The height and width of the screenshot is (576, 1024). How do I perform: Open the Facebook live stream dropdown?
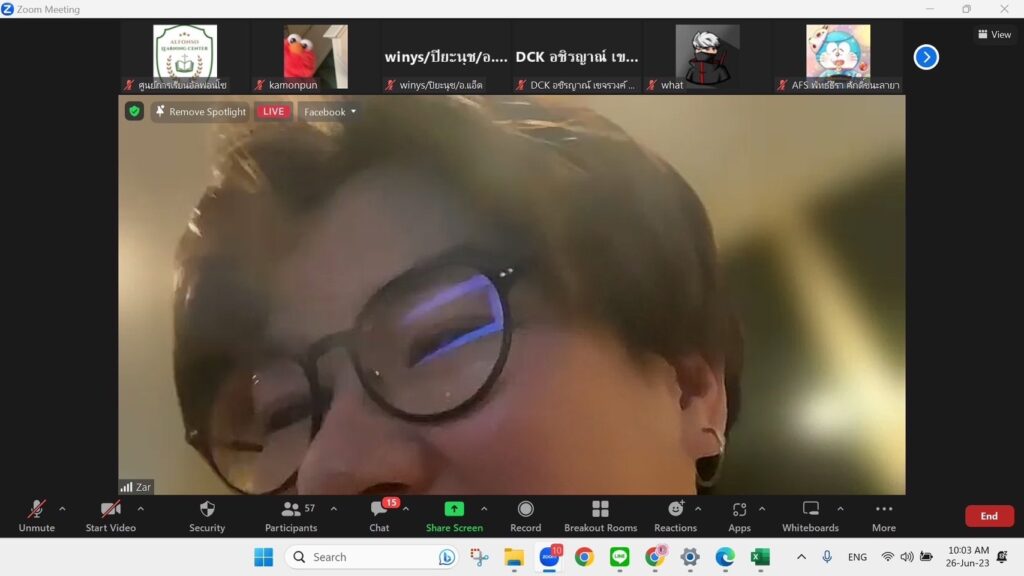[x=330, y=112]
